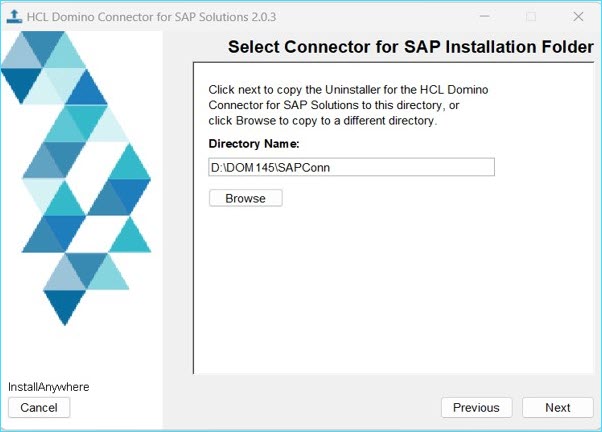Click the 'Click next to copy the Uninstaller' line
Image resolution: width=602 pixels, height=432 pixels.
click(348, 89)
